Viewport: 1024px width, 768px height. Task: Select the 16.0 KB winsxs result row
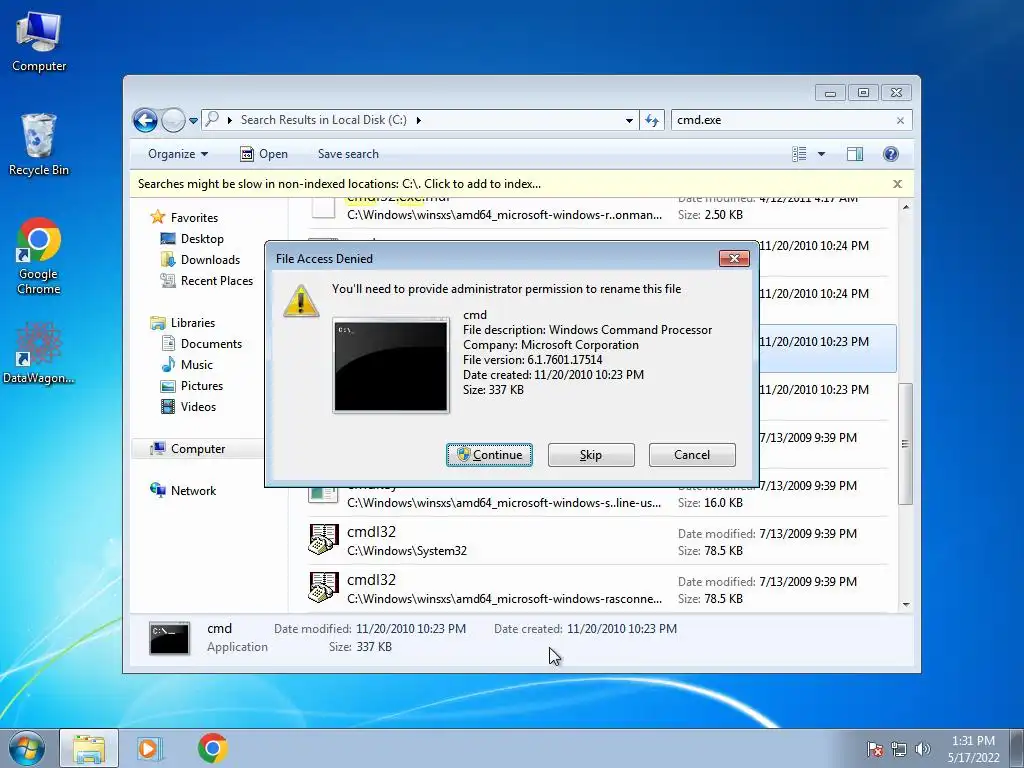pos(598,500)
